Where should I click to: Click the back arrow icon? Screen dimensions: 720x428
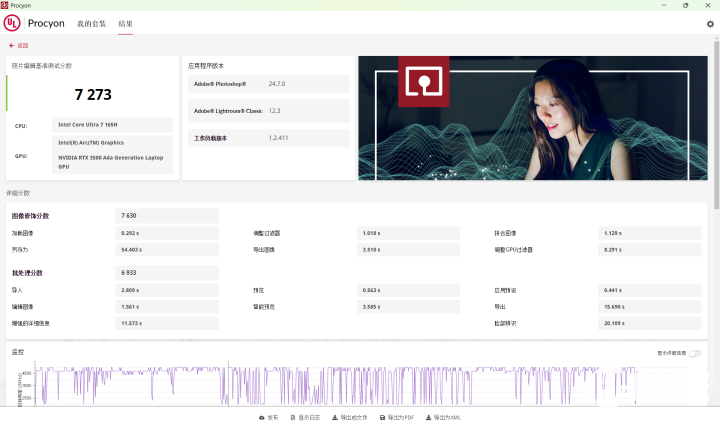point(12,45)
